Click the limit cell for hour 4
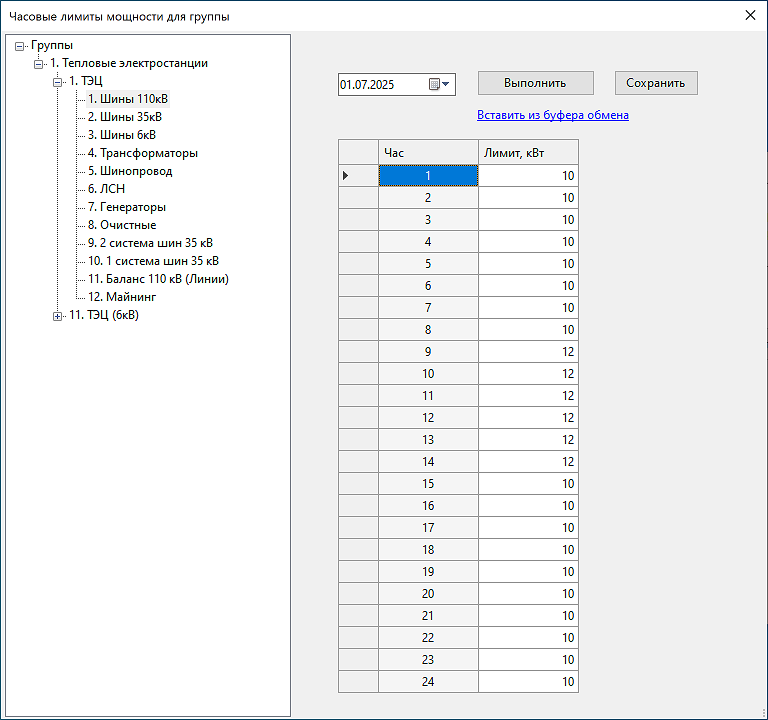The image size is (768, 720). [x=528, y=241]
